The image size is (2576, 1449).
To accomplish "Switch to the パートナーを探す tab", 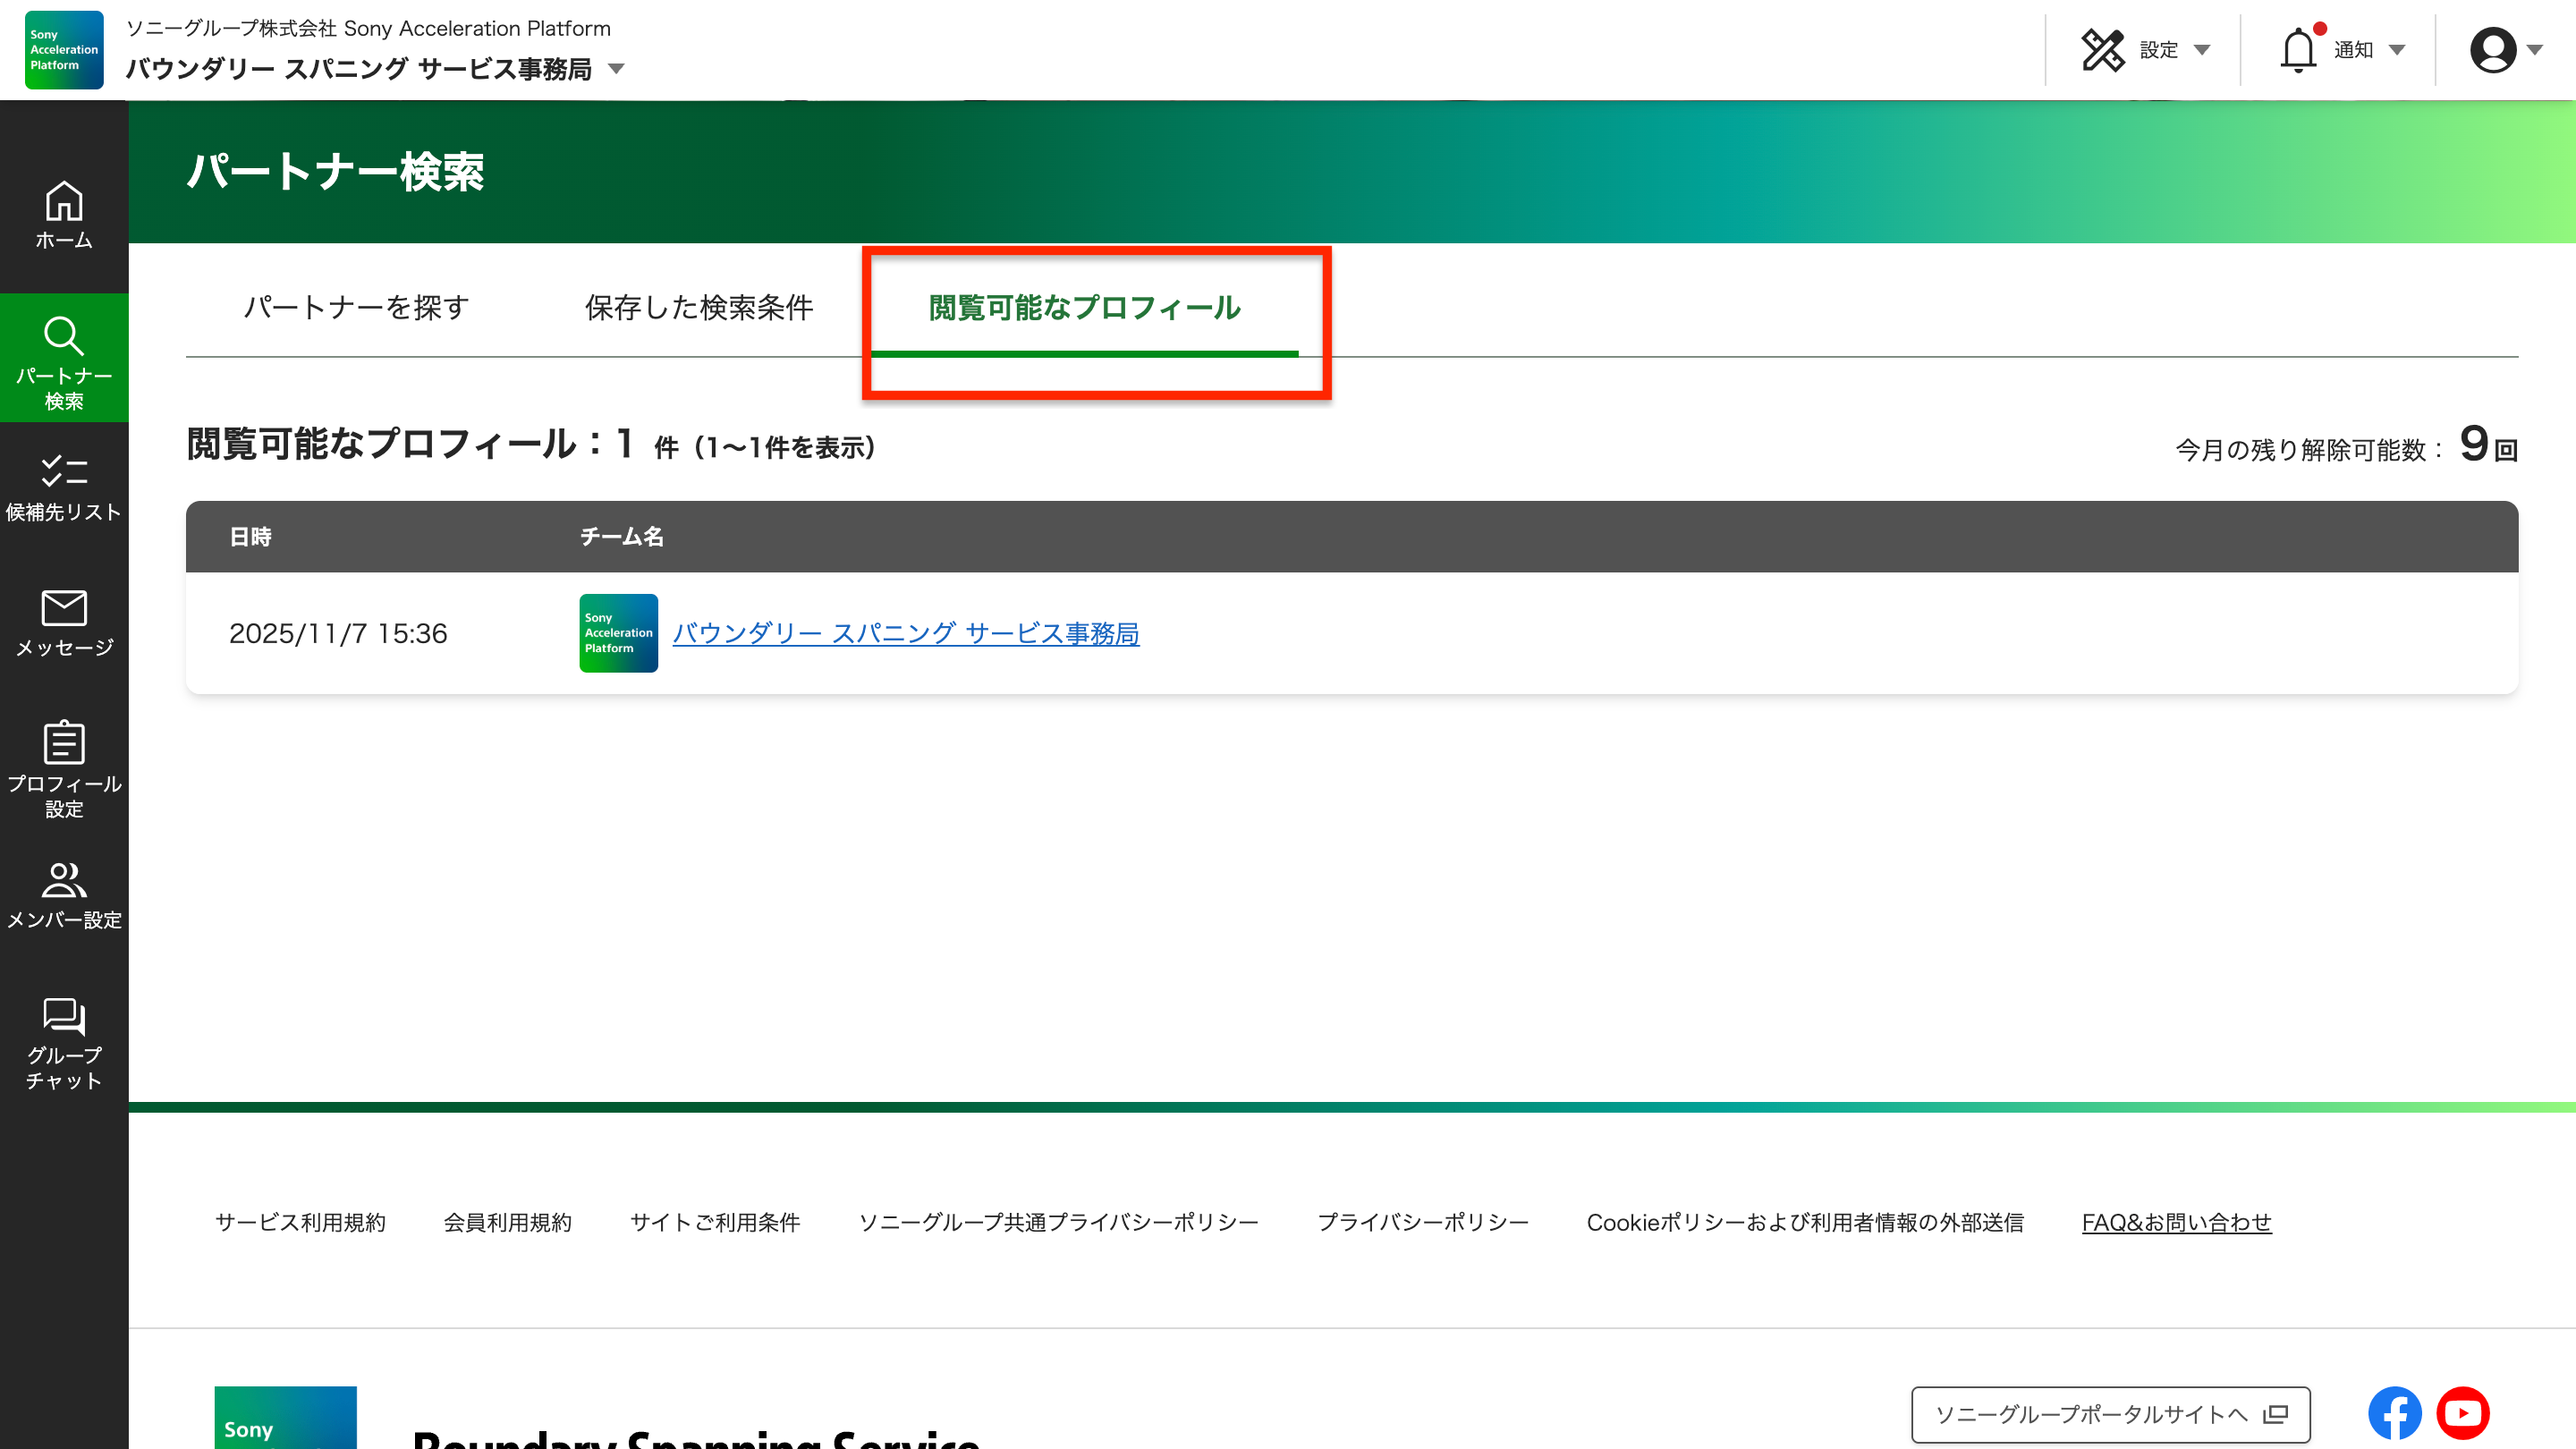I will coord(354,308).
